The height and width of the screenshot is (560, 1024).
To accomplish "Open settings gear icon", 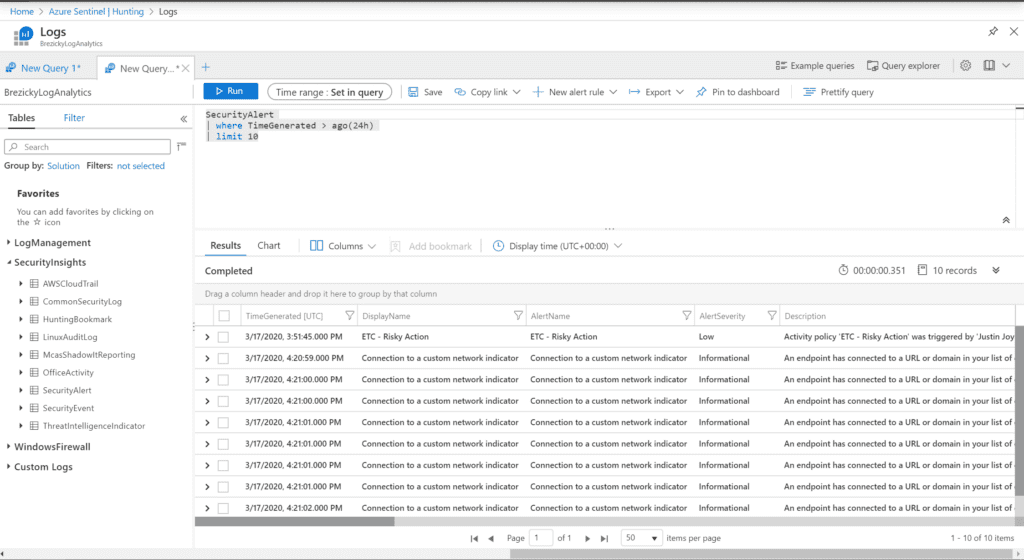I will [x=965, y=65].
